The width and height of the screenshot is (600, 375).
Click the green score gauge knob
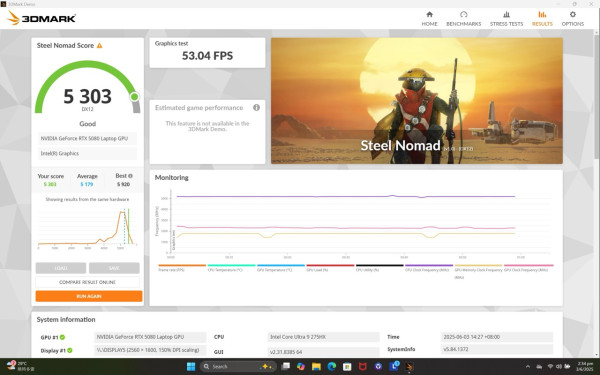click(134, 96)
